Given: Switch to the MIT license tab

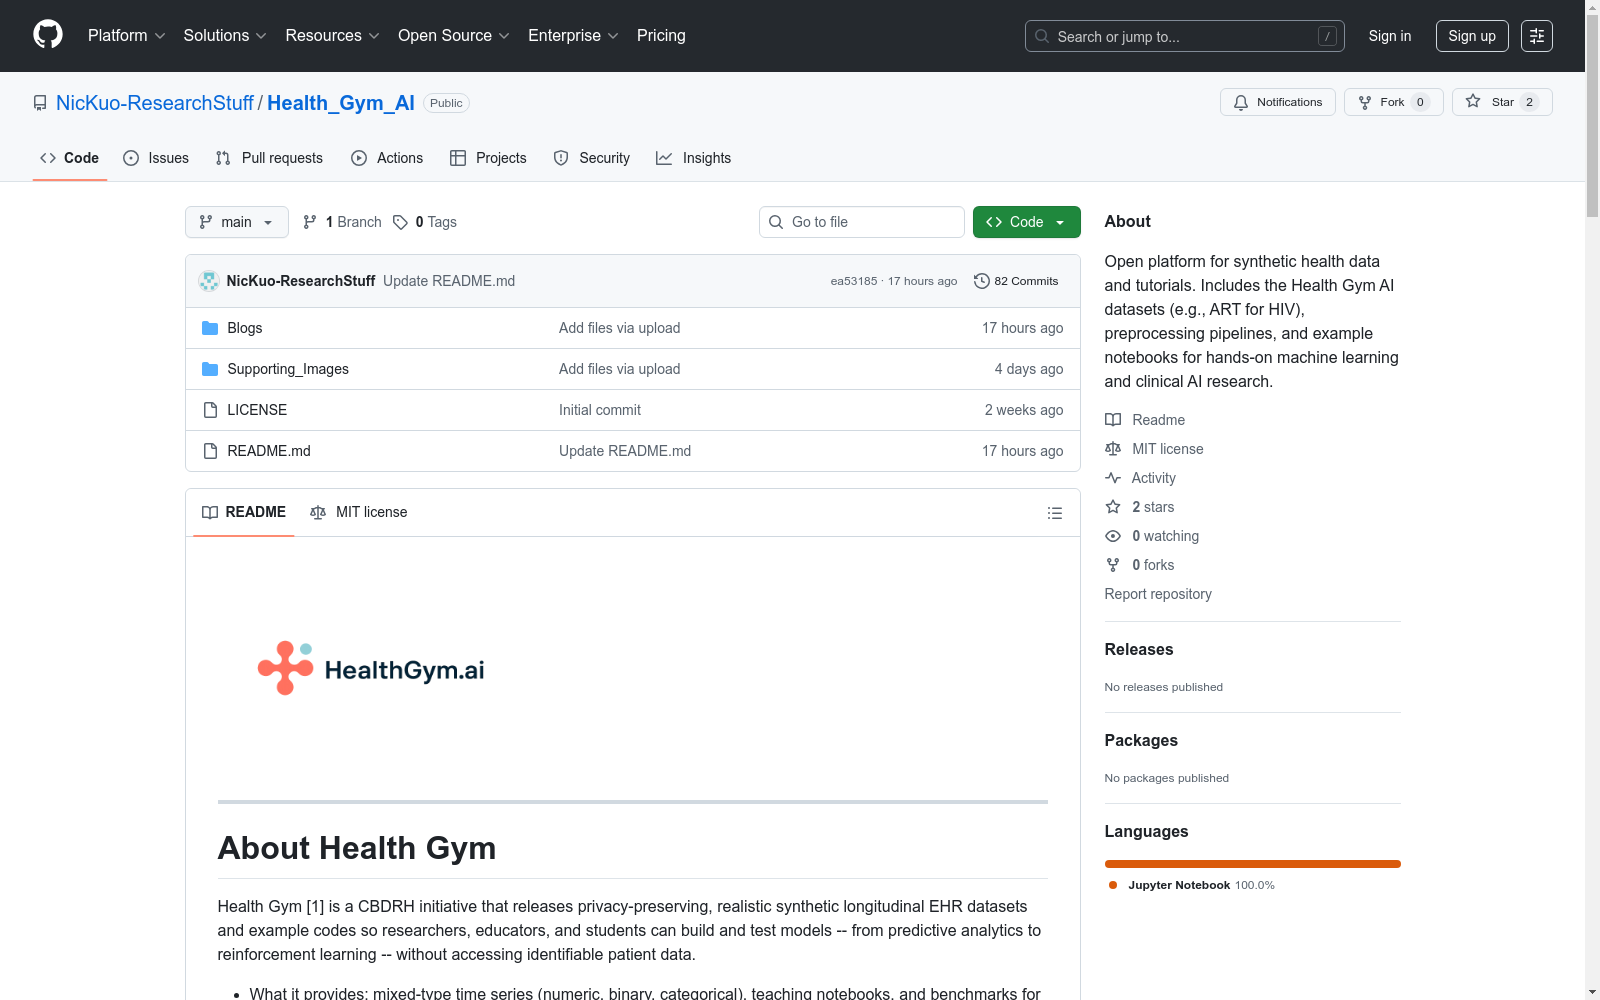Looking at the screenshot, I should [359, 512].
